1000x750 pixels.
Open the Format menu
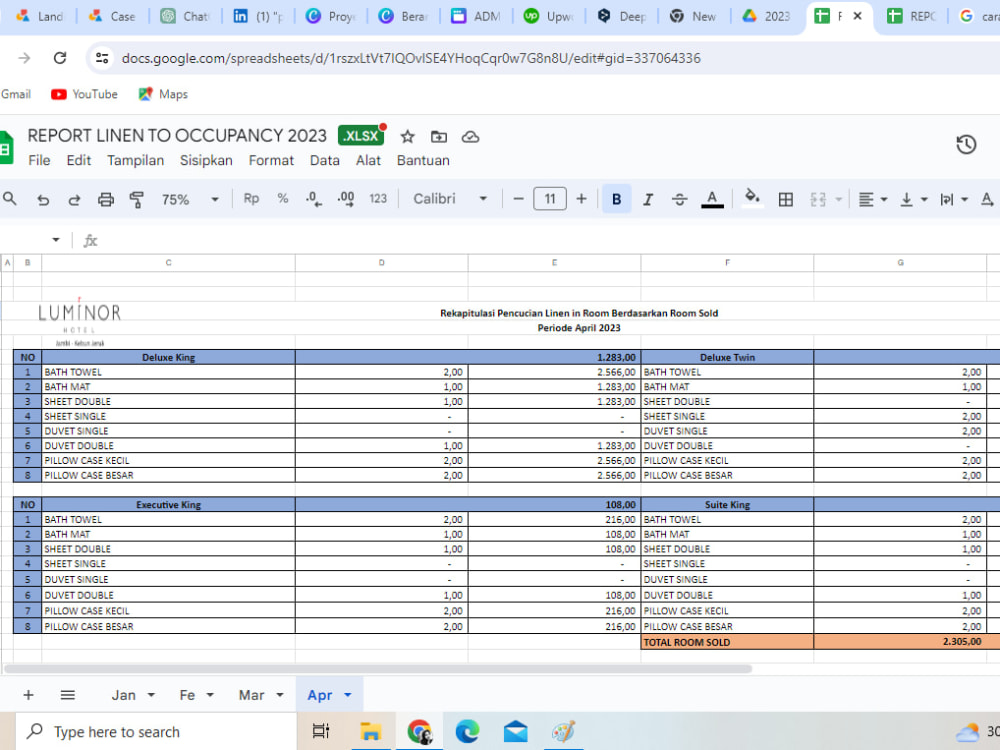pos(271,160)
